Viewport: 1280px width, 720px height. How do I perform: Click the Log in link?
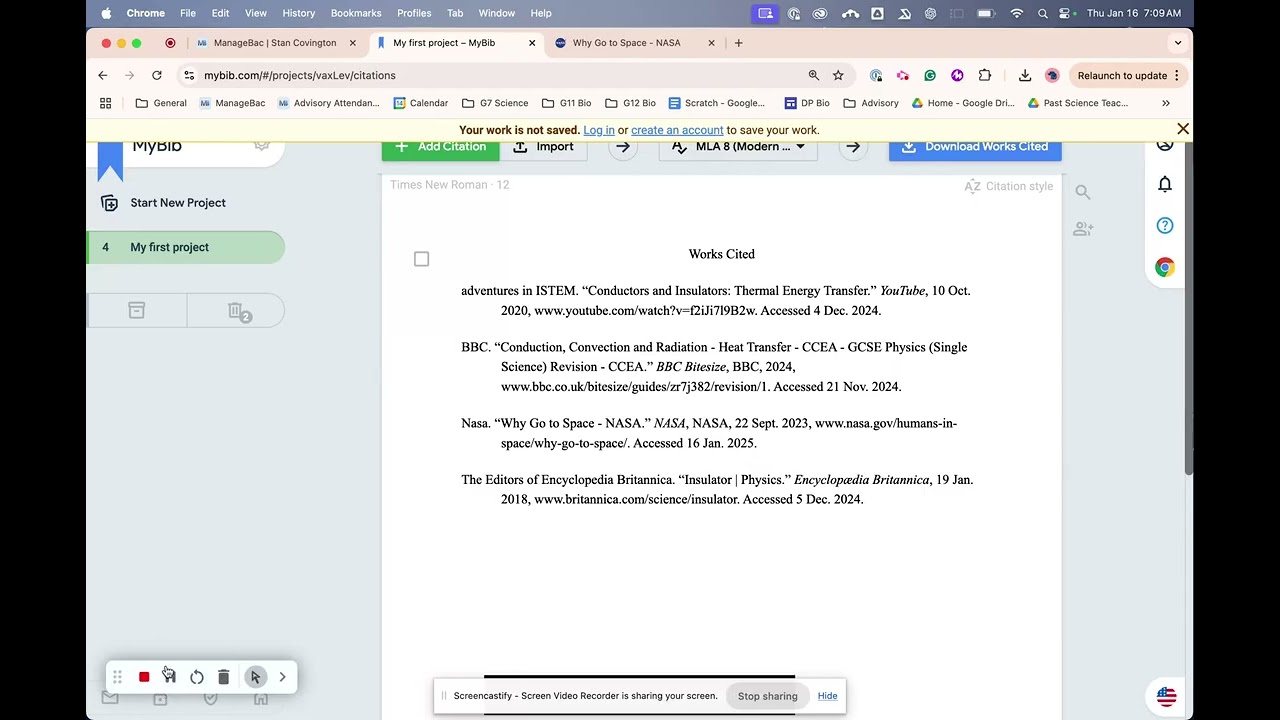(x=599, y=130)
